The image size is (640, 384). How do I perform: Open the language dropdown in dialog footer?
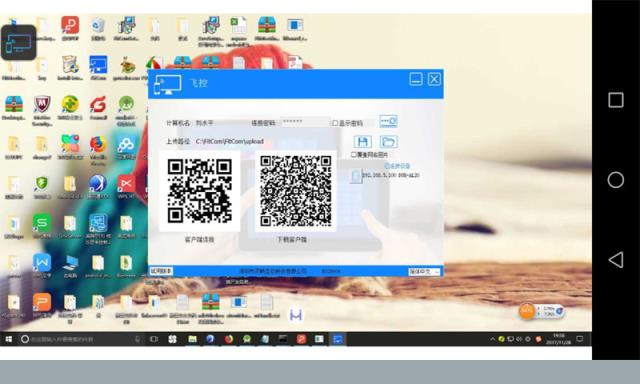click(x=424, y=271)
